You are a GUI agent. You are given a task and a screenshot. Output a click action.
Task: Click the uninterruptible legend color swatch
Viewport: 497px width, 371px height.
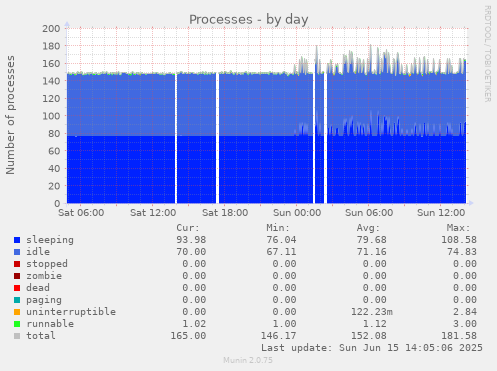[17, 312]
